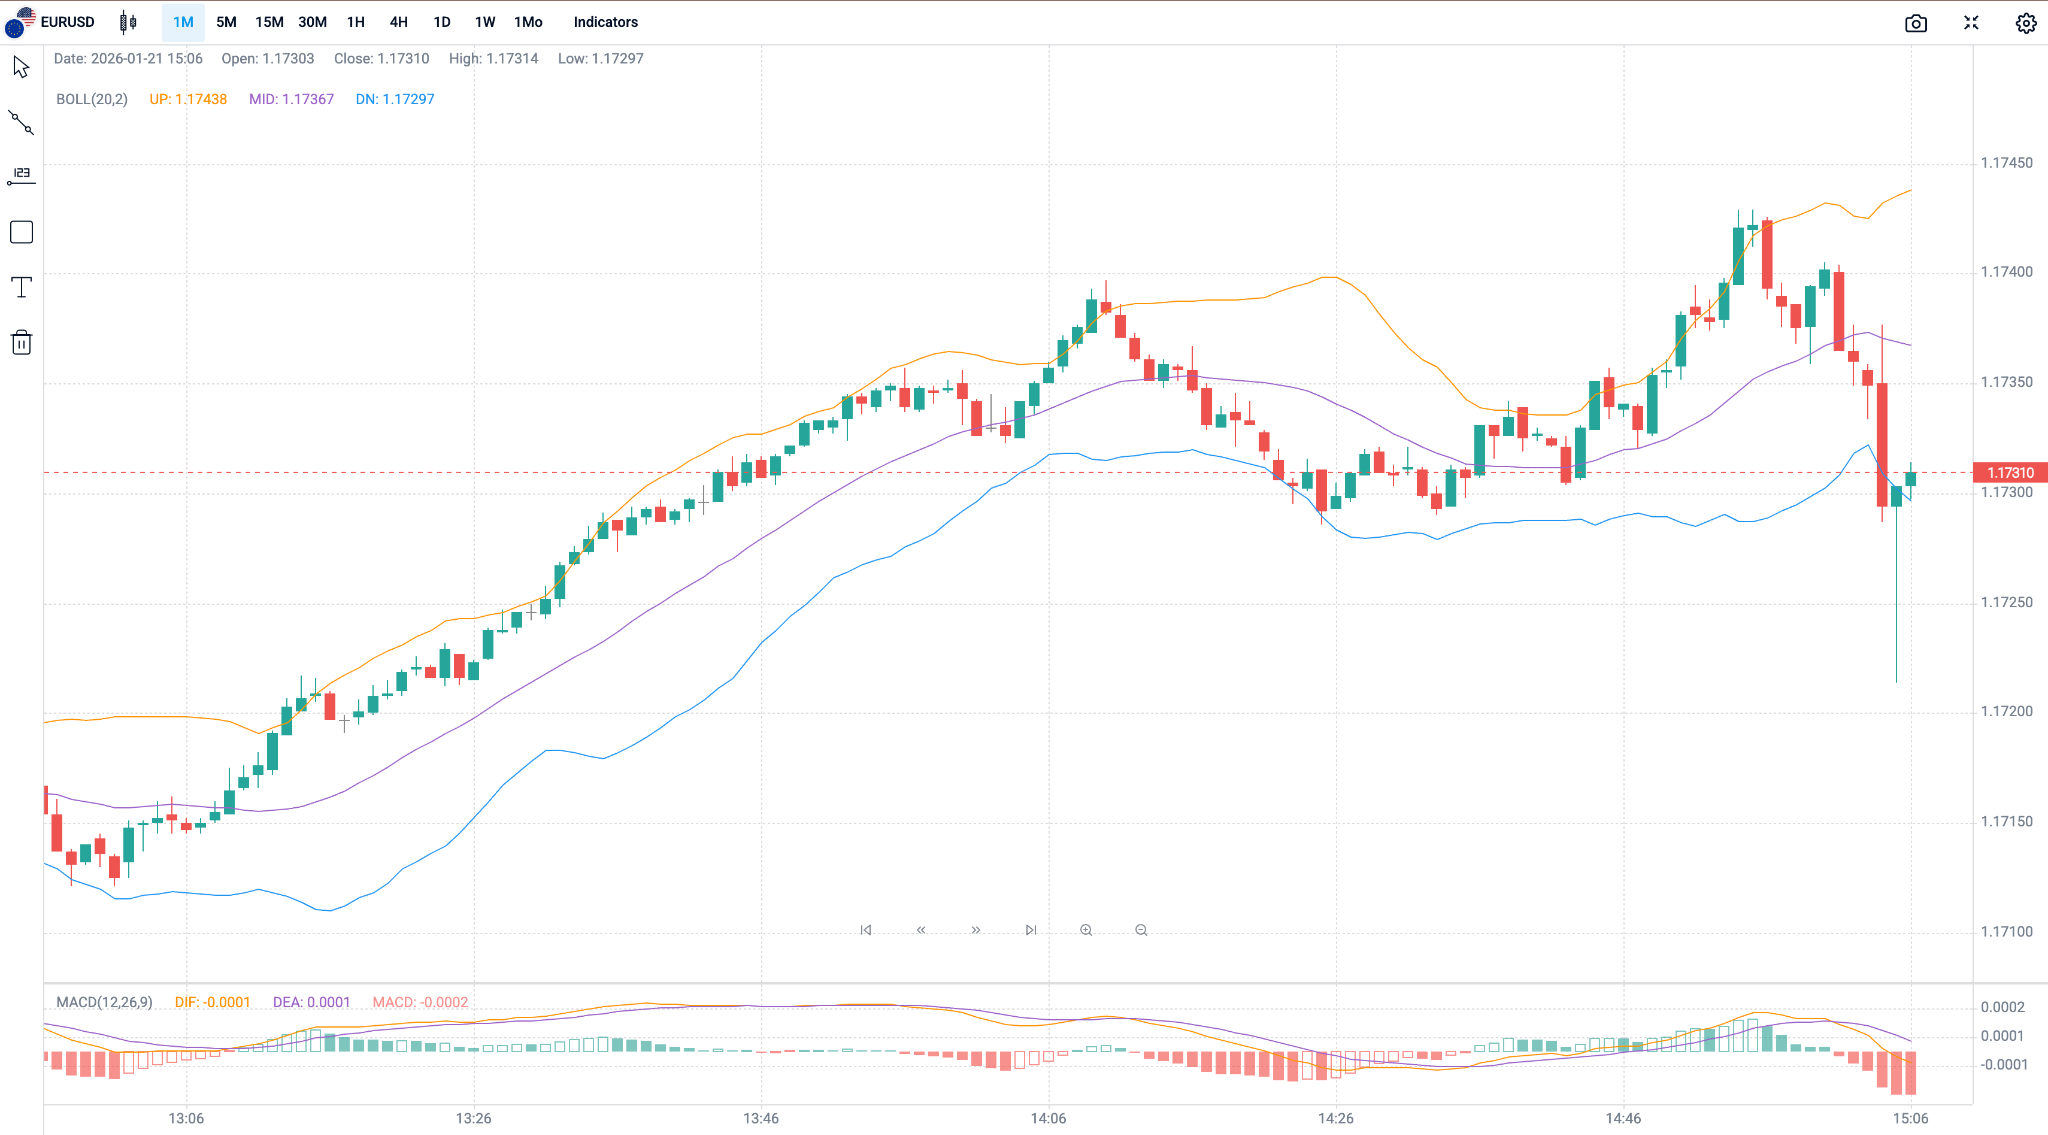Screen dimensions: 2048x1135
Task: Open the measurement ruler tool
Action: [x=21, y=177]
